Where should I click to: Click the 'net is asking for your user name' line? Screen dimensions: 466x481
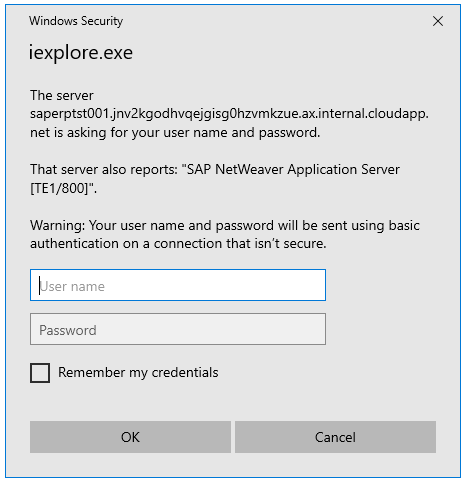click(x=175, y=133)
